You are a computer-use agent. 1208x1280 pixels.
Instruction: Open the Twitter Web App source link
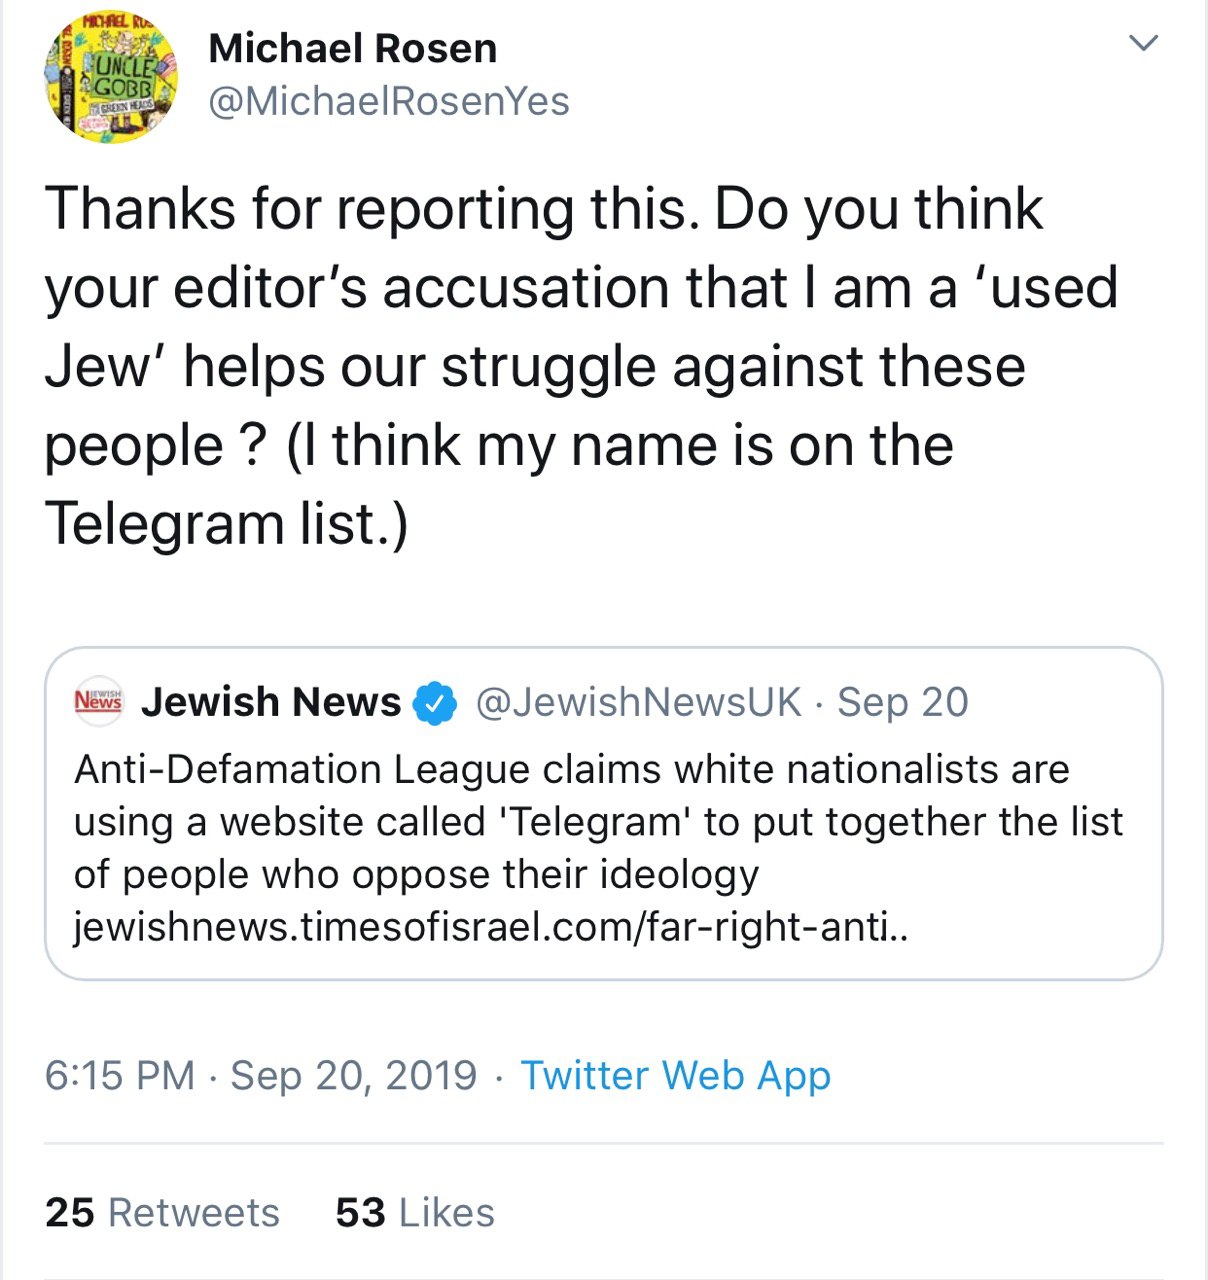pos(676,1075)
